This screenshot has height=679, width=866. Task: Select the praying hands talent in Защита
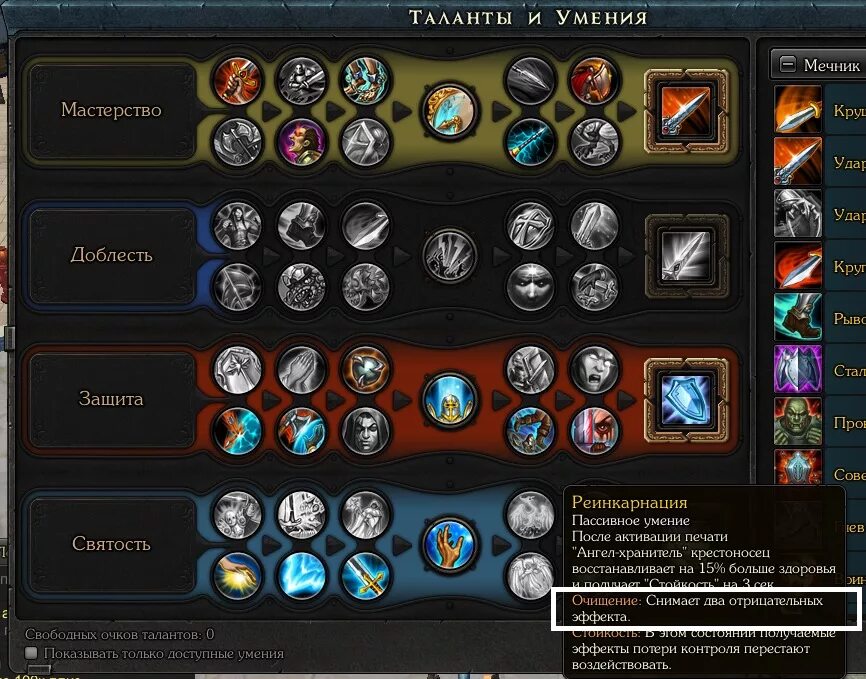(x=302, y=369)
